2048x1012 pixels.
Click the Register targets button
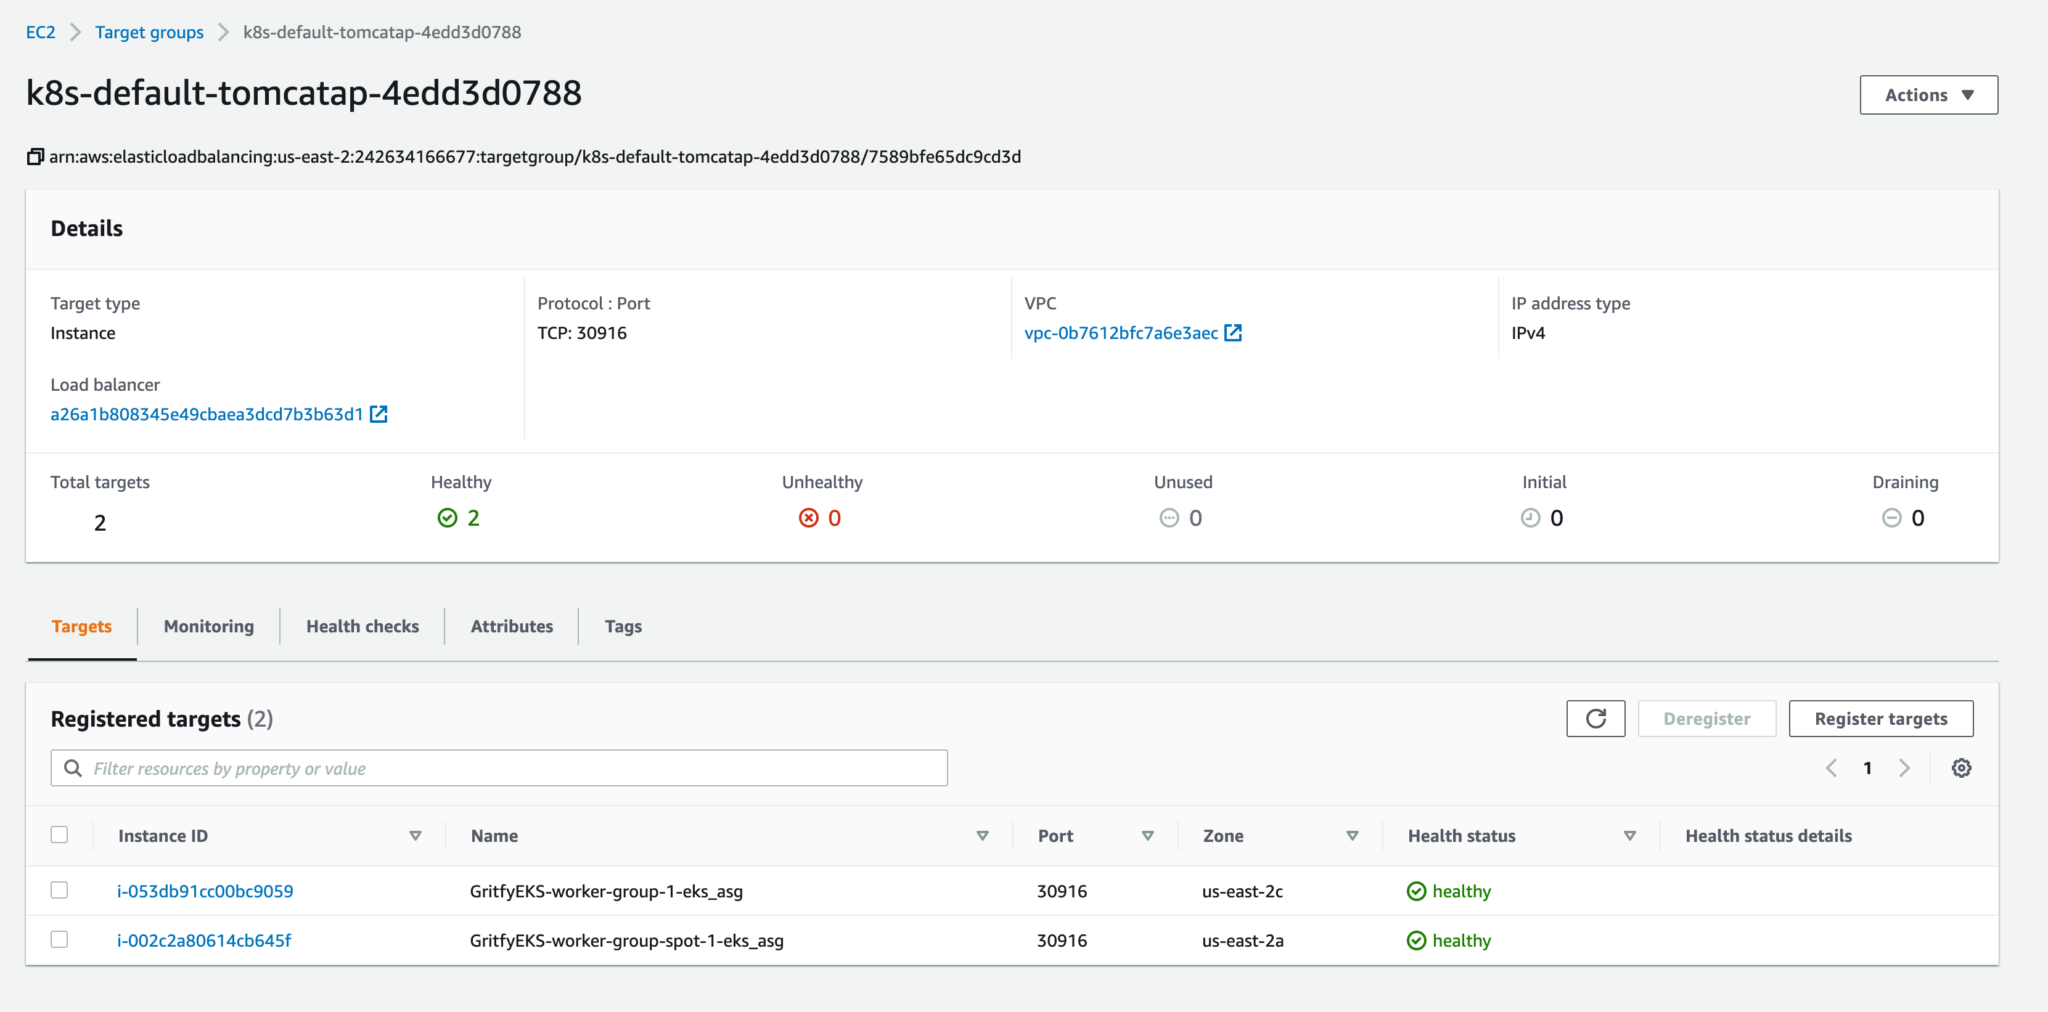tap(1880, 718)
